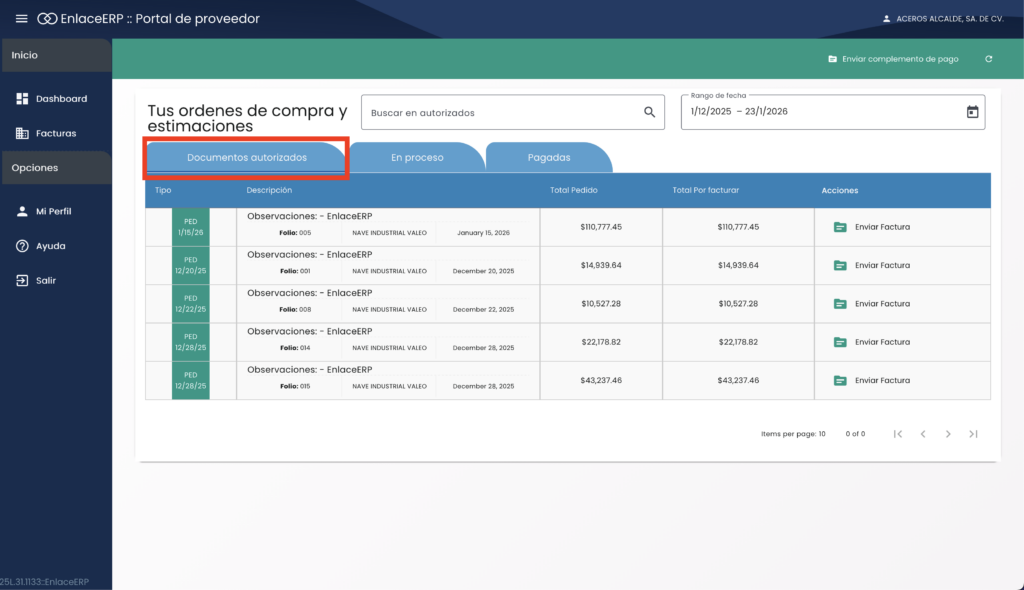Screen dimensions: 1024x590
Task: Click the Rango de fecha field
Action: coord(833,112)
